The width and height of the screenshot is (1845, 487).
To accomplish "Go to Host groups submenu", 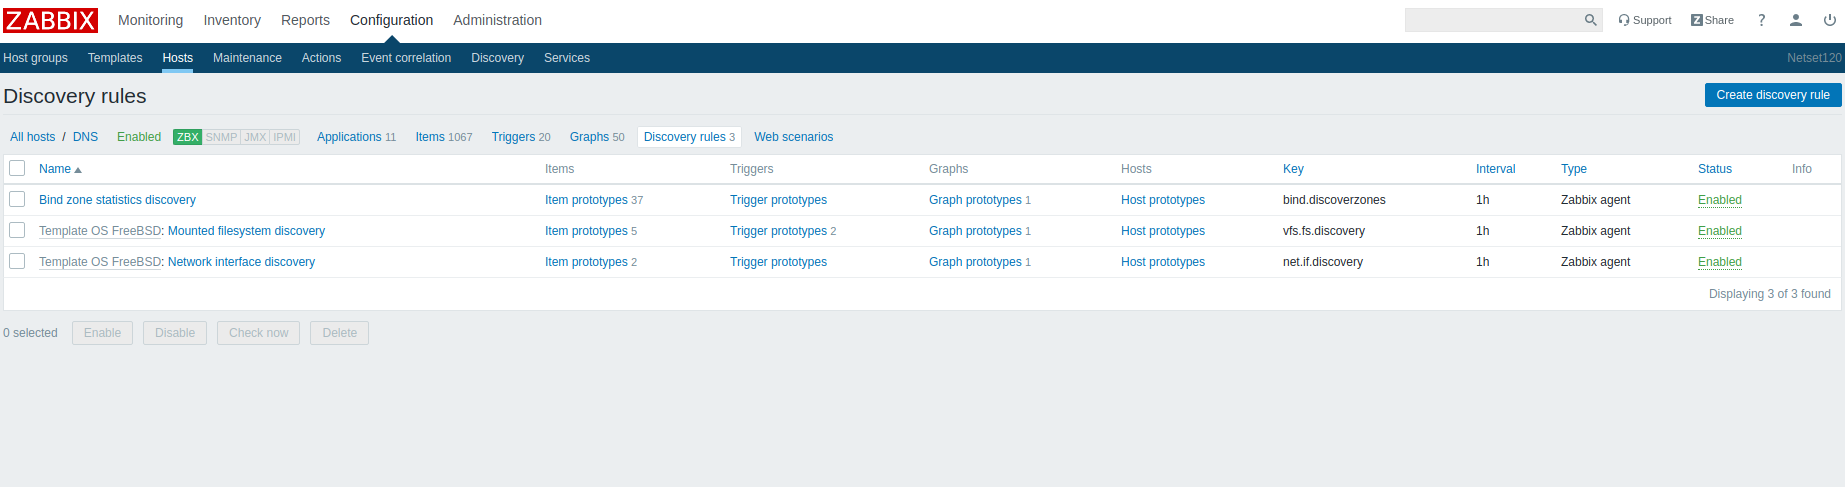I will (35, 58).
